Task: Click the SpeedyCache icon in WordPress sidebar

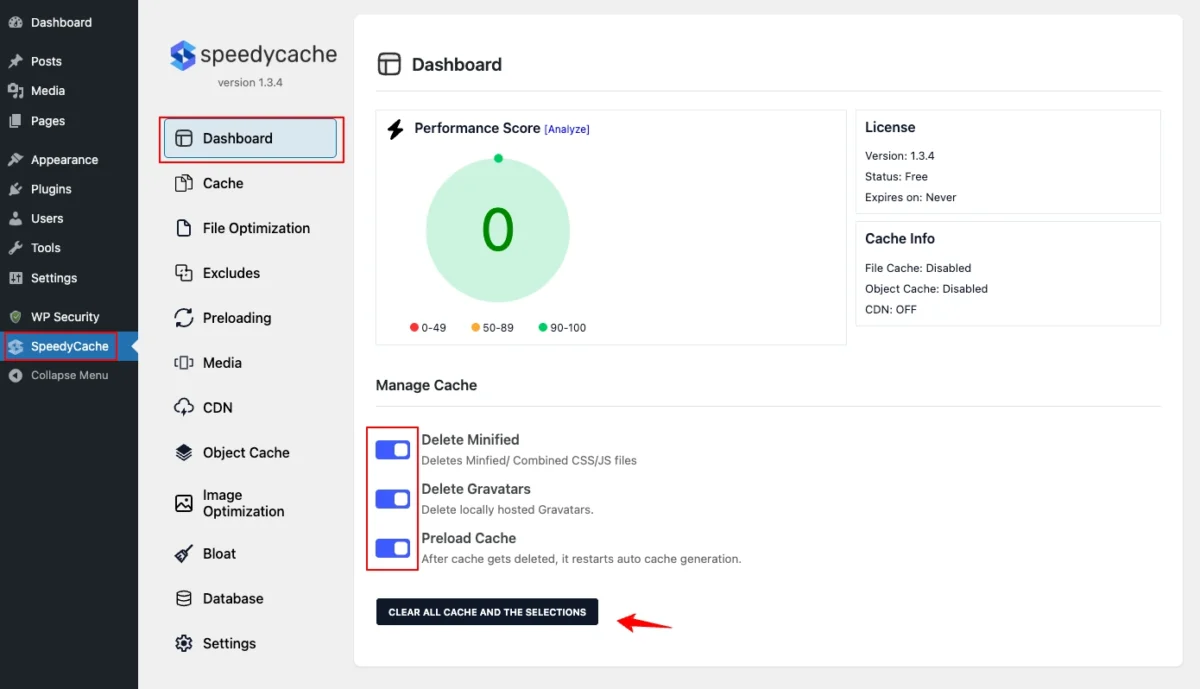Action: (15, 346)
